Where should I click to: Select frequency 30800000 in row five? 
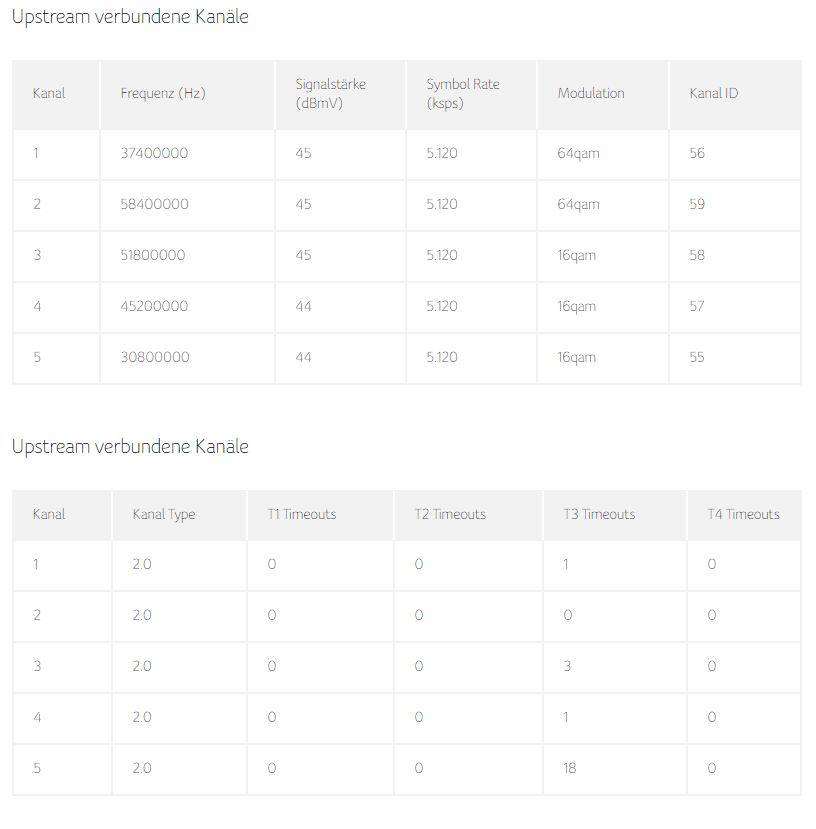[x=155, y=357]
